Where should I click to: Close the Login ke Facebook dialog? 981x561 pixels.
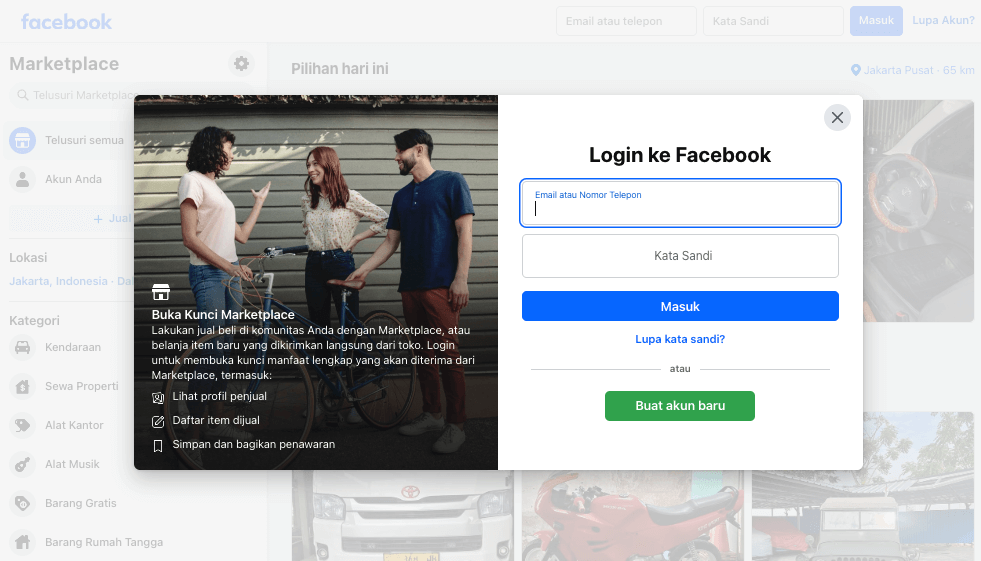tap(837, 118)
